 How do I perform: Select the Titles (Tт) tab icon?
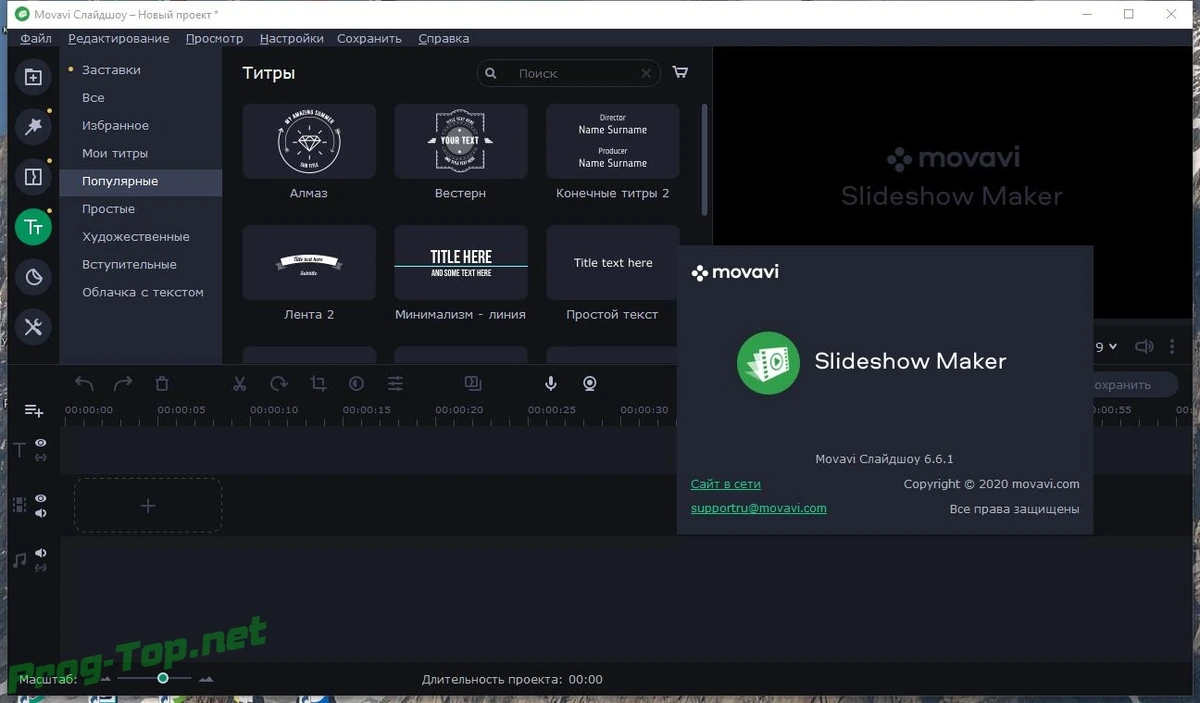[33, 227]
